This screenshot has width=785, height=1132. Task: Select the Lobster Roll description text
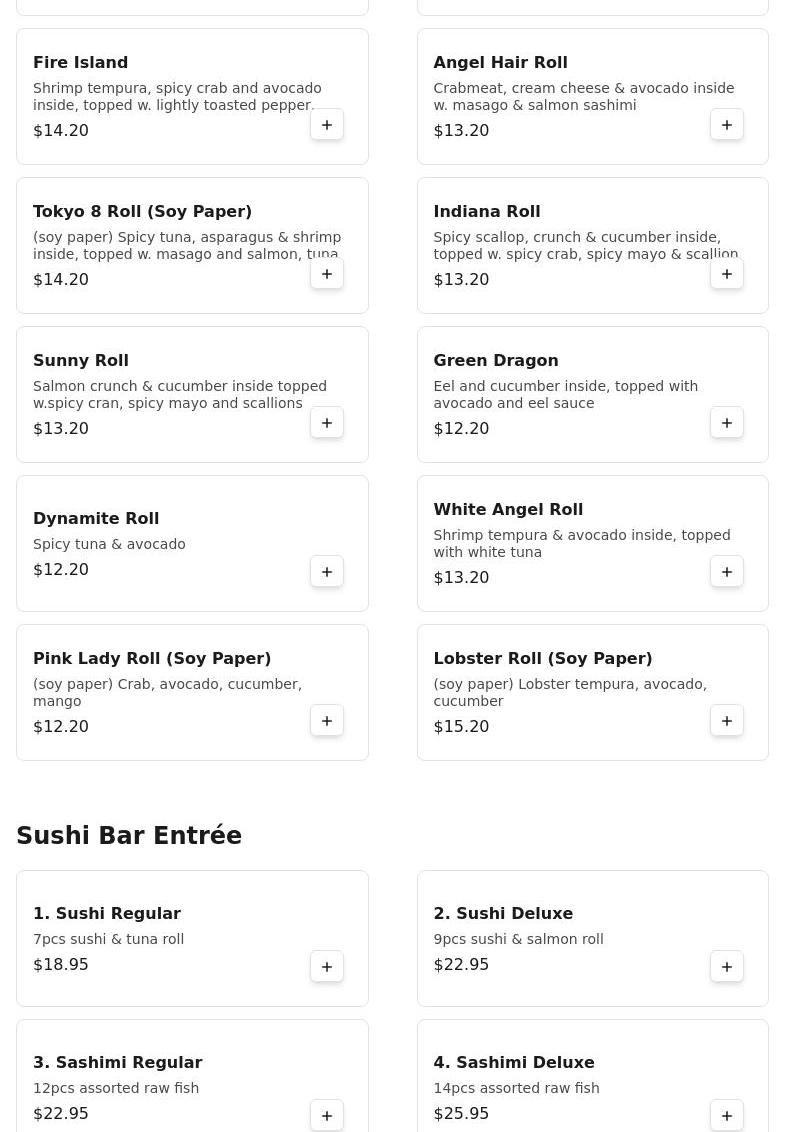(x=569, y=692)
